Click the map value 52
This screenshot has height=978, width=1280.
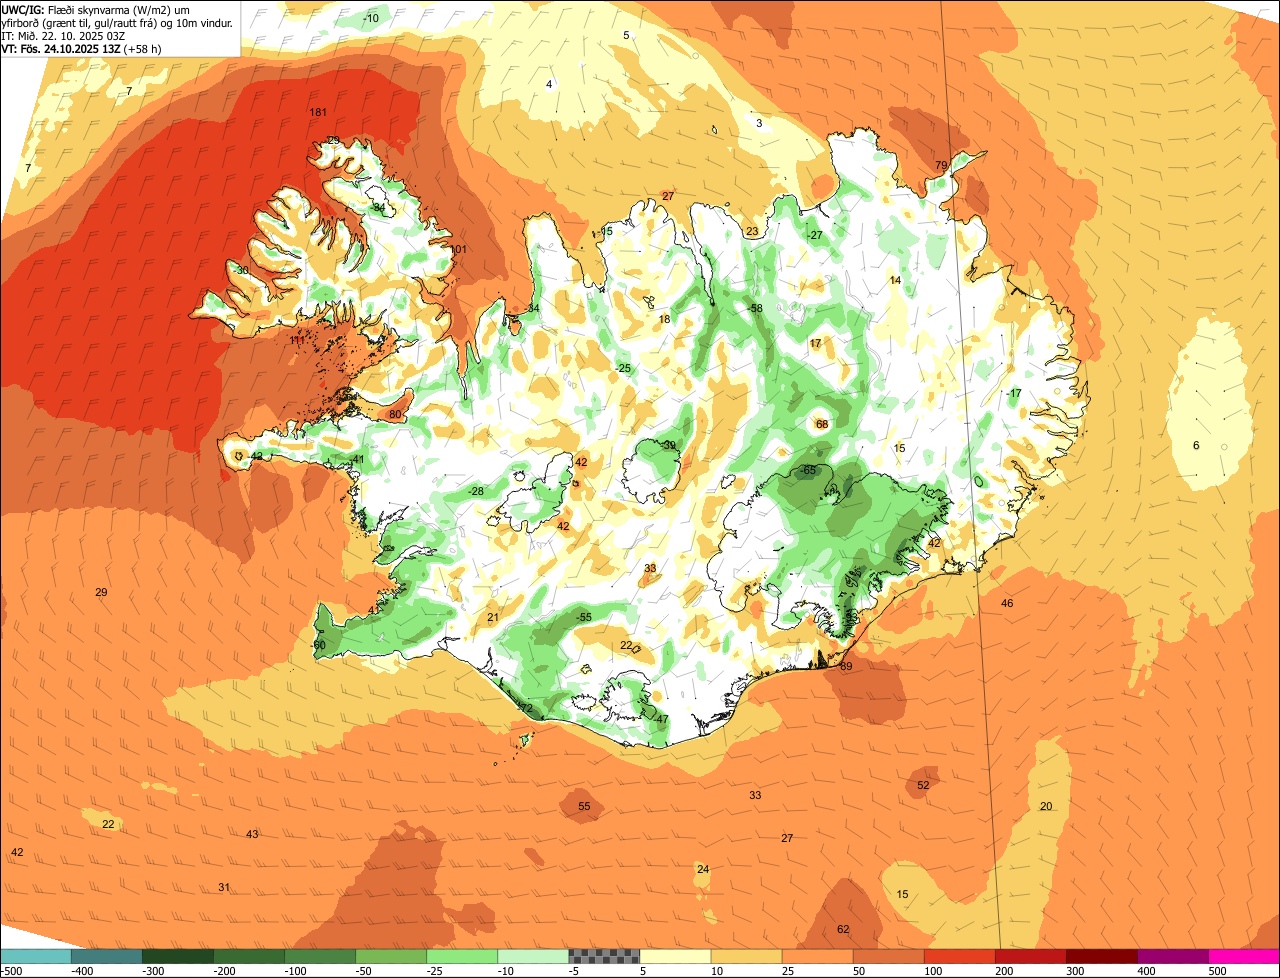[x=923, y=785]
